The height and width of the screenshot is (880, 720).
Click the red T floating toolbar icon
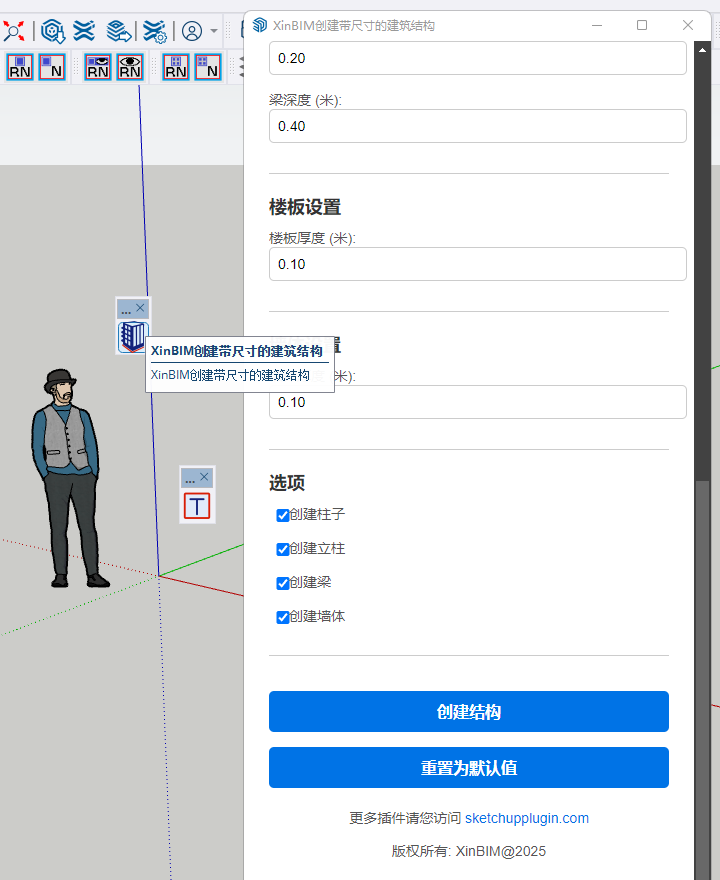(x=197, y=506)
